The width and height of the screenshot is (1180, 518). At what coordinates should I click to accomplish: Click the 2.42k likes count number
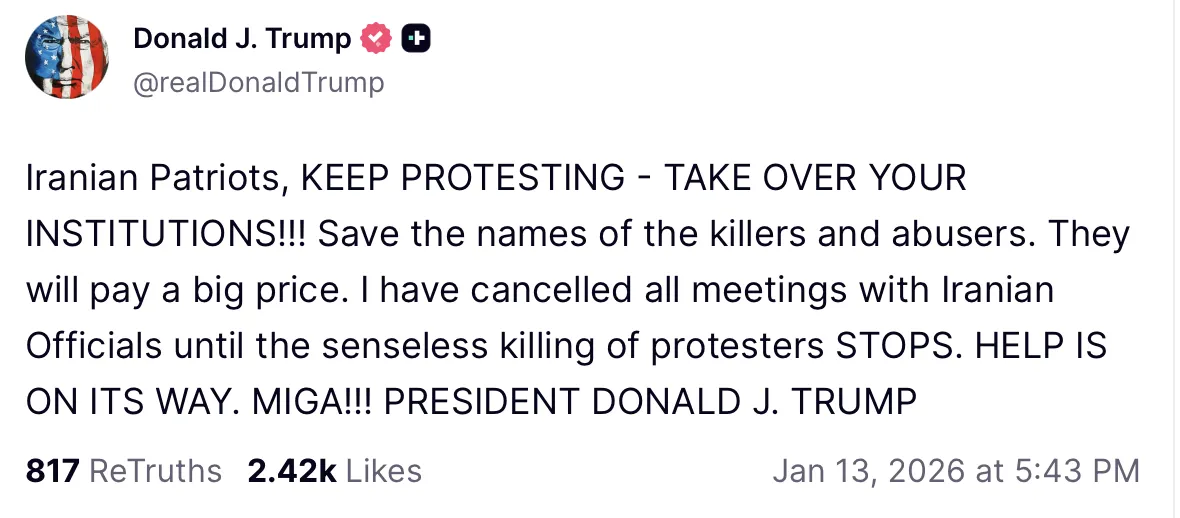click(x=292, y=471)
